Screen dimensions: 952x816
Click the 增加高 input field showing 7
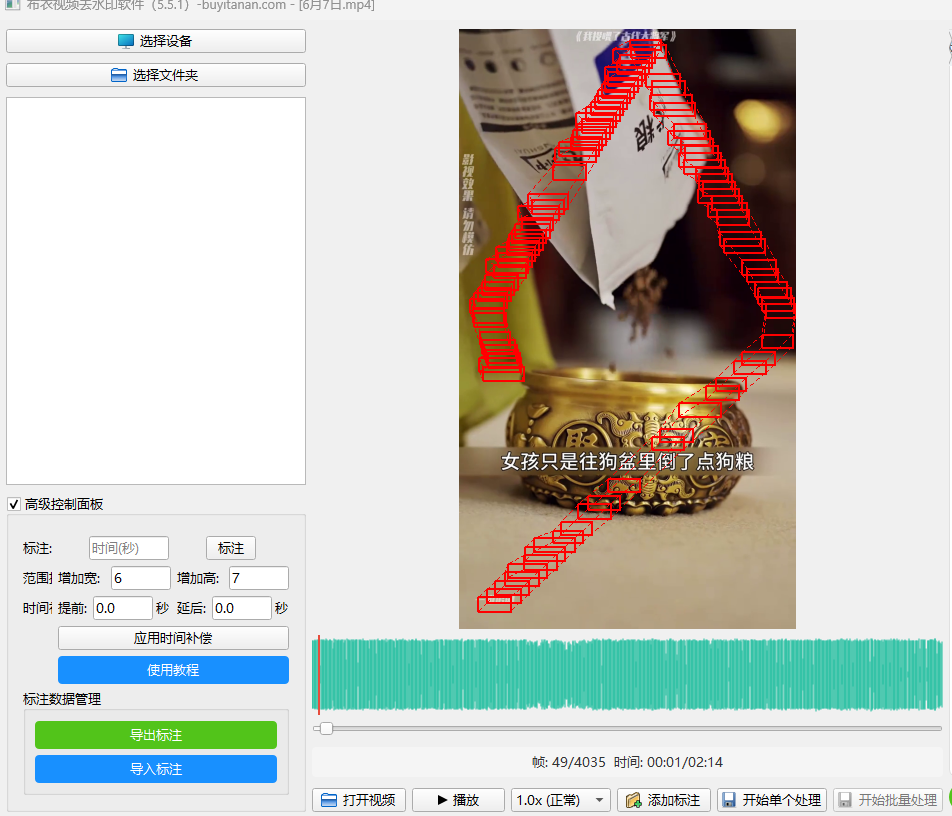click(x=258, y=578)
